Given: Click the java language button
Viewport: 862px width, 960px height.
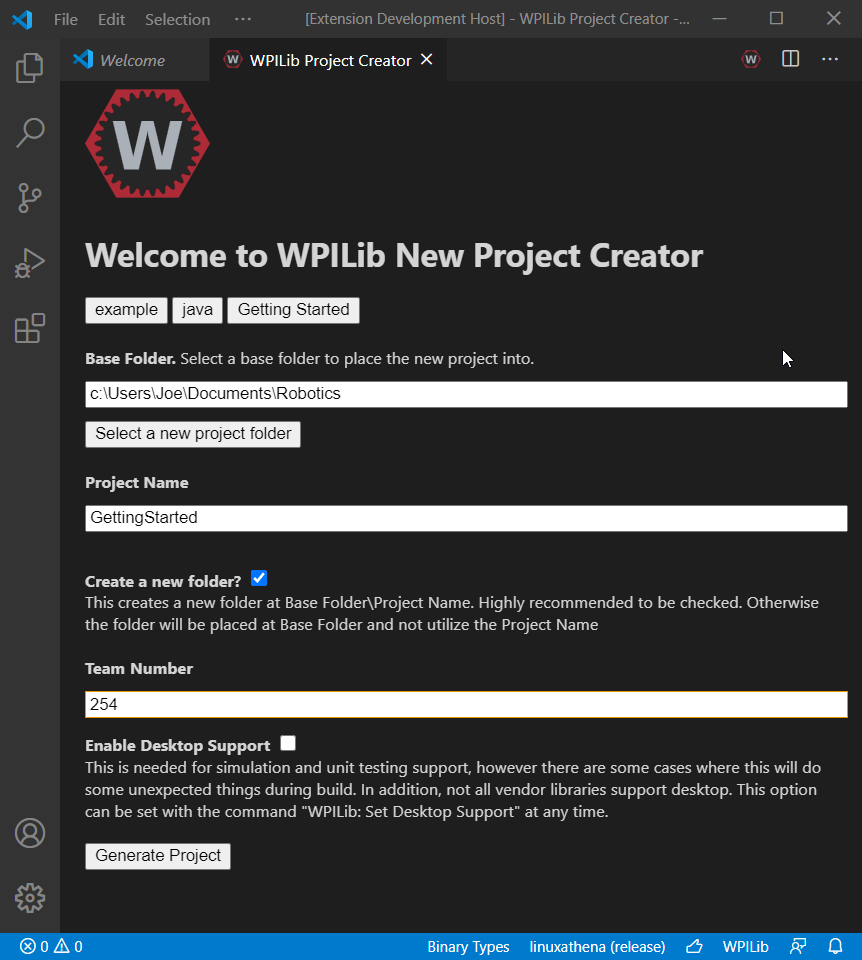Looking at the screenshot, I should (197, 310).
